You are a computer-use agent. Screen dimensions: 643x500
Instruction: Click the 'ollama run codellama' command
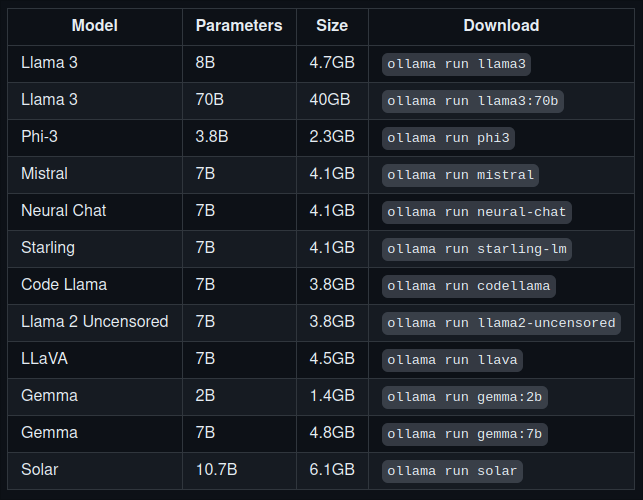[468, 286]
